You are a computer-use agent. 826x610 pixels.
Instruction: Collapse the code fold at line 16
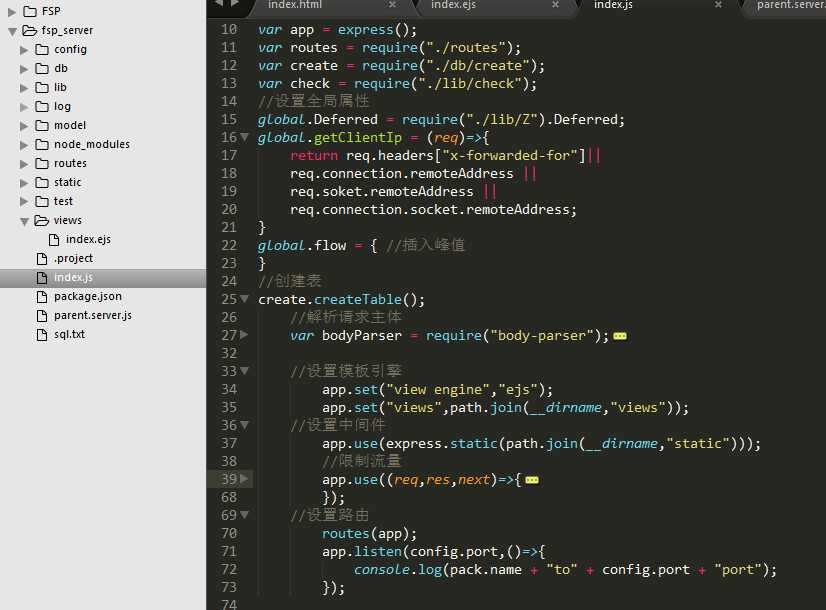pyautogui.click(x=244, y=137)
